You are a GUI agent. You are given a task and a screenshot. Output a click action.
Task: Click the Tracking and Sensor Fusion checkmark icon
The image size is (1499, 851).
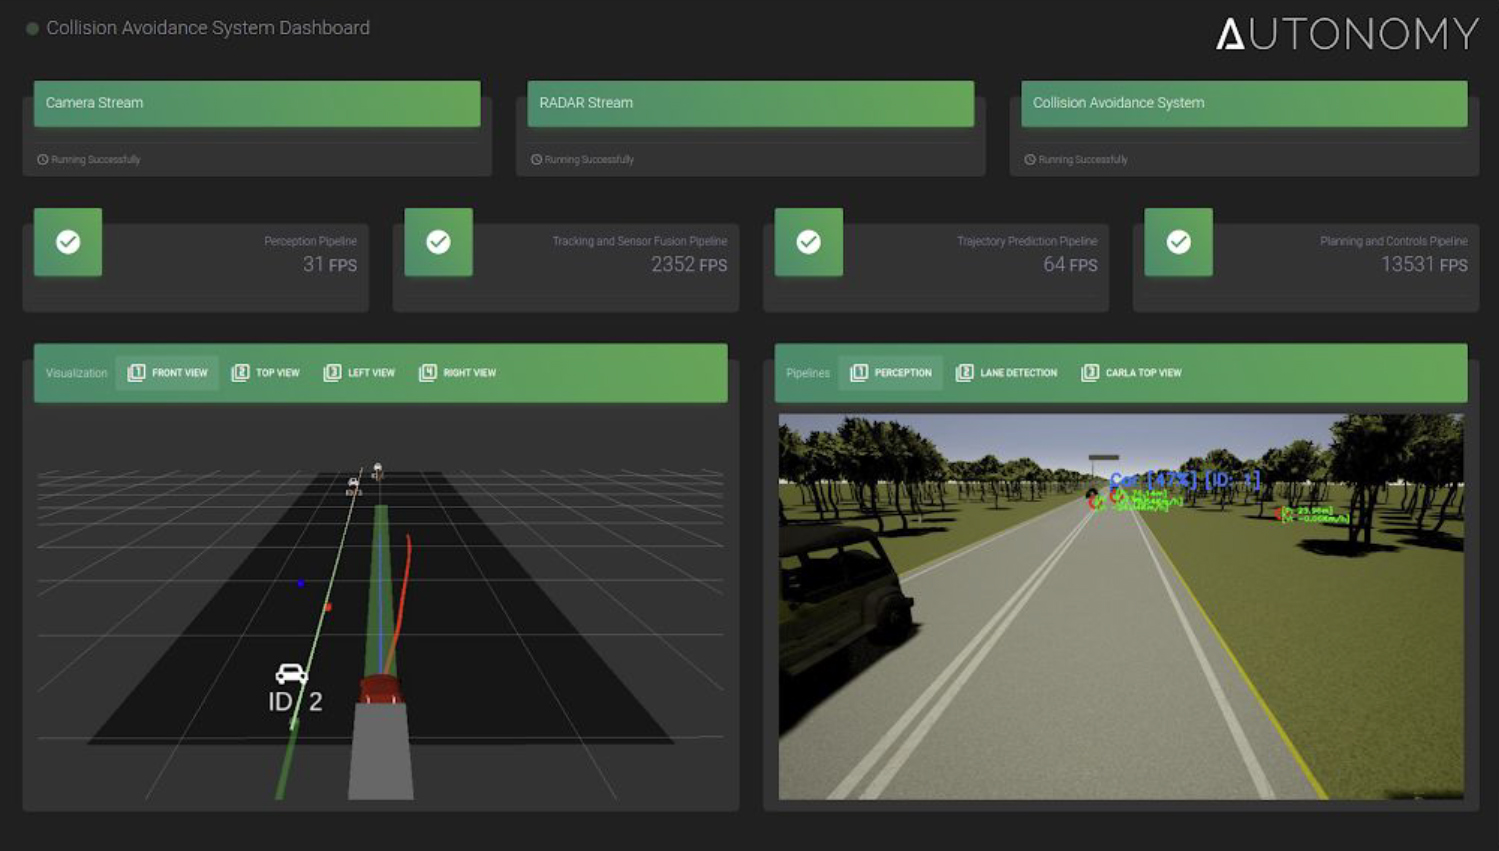pyautogui.click(x=438, y=242)
